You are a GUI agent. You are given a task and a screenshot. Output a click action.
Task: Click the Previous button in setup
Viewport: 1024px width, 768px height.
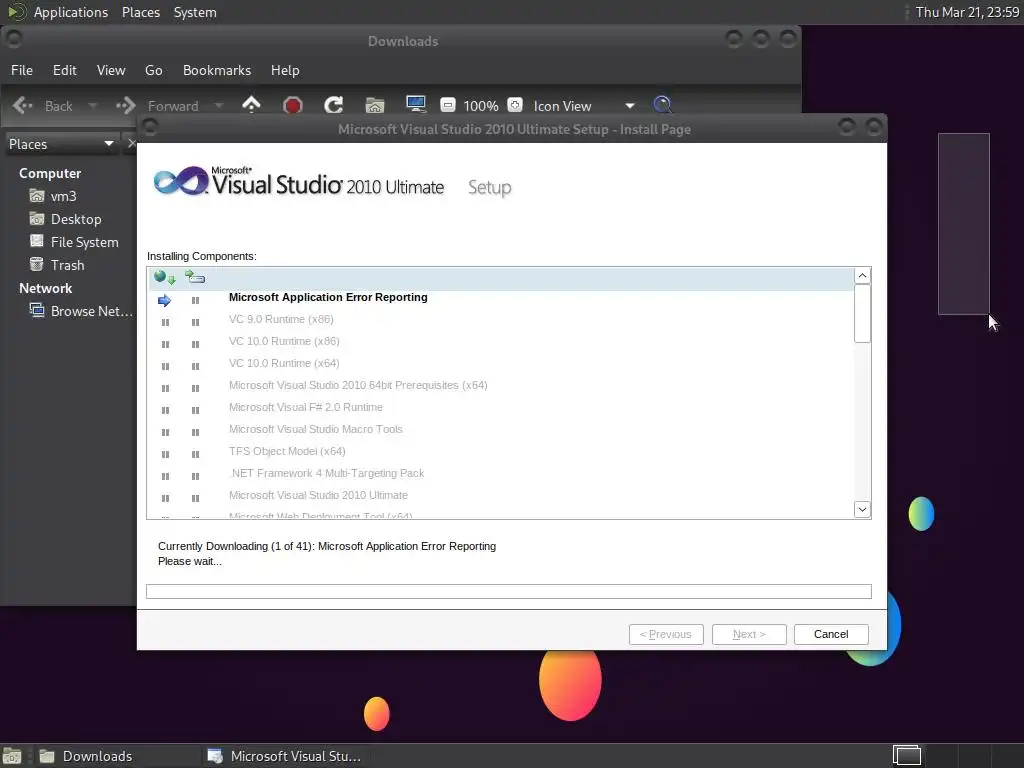[665, 634]
